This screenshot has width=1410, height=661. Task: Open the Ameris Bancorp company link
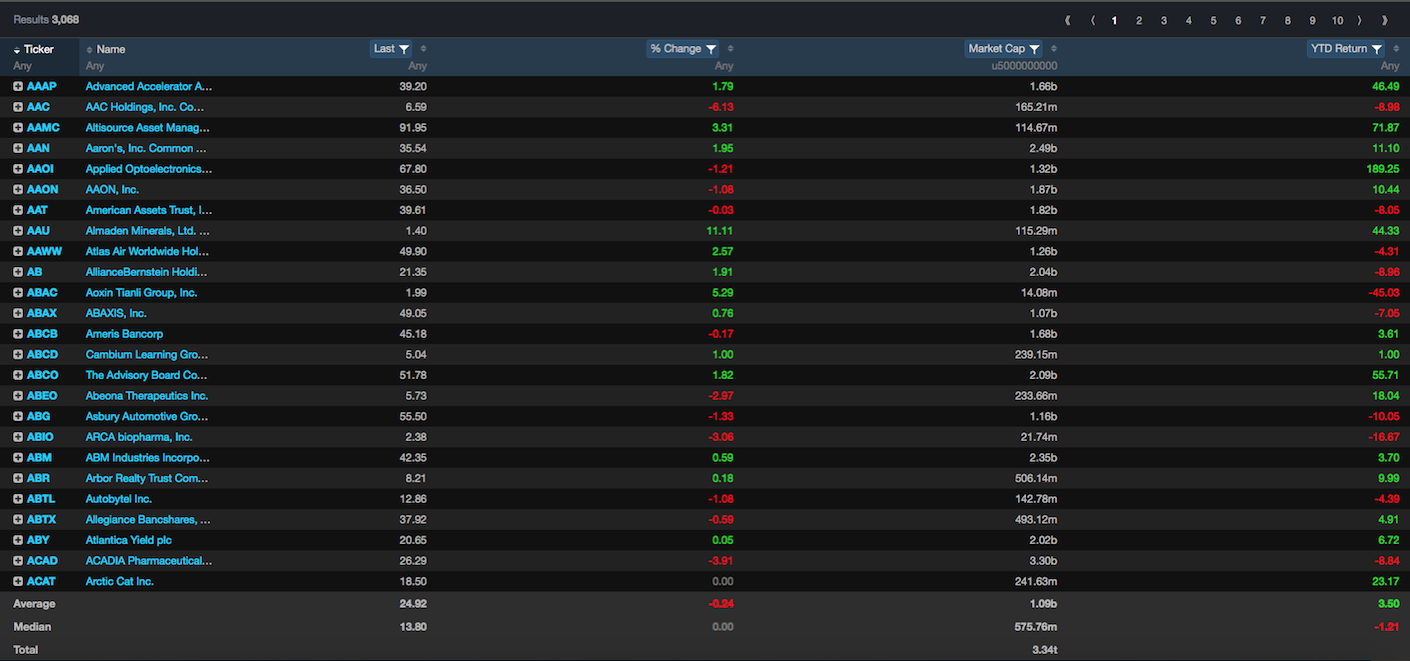124,334
